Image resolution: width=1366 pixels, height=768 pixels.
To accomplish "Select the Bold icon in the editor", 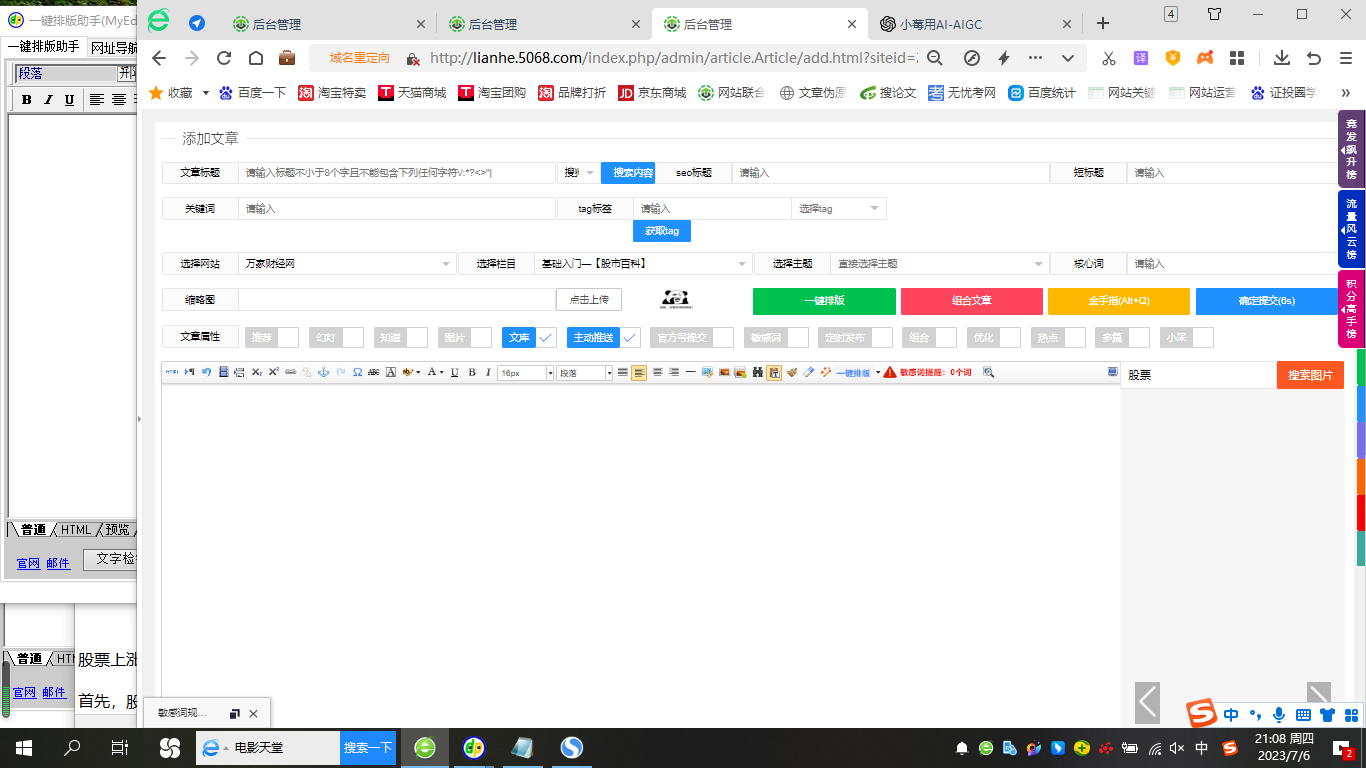I will point(472,372).
